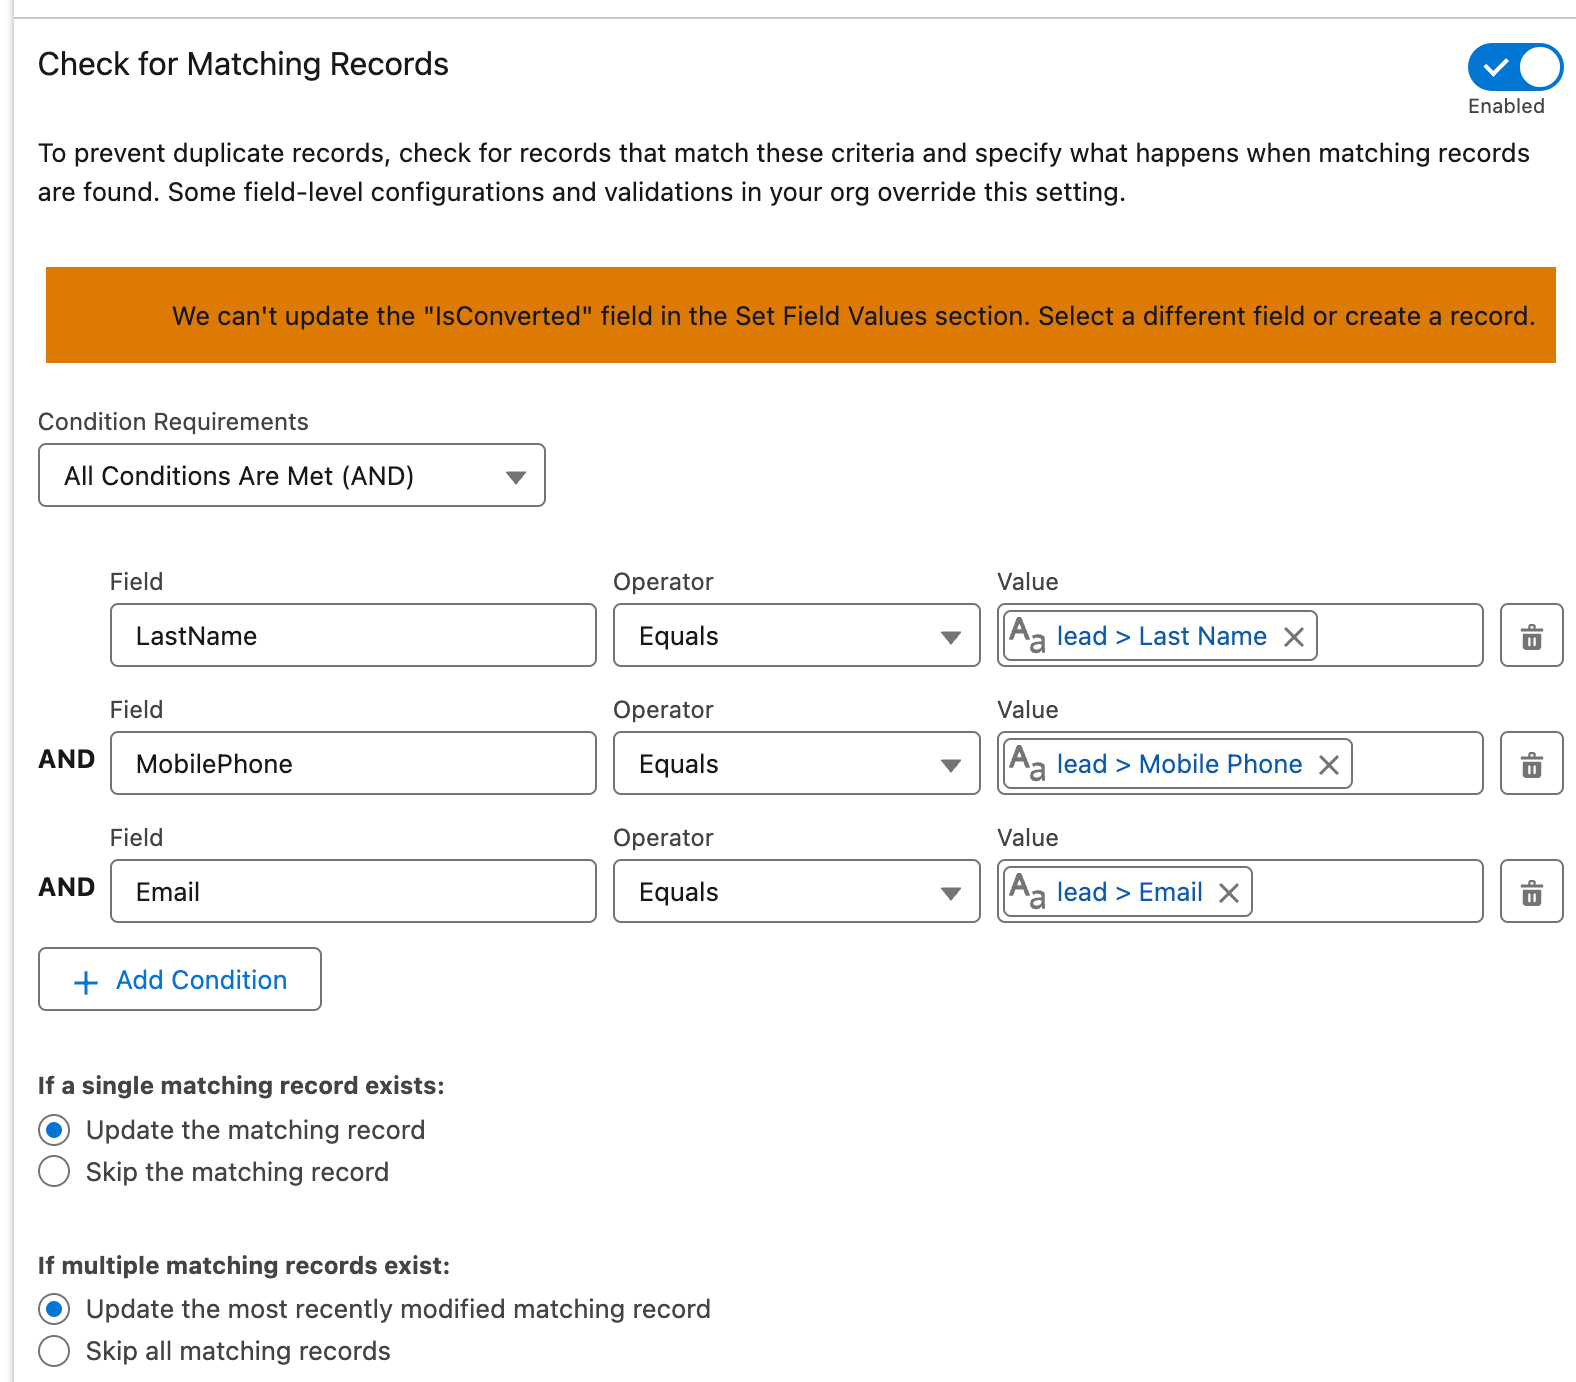Click the Email field input box
The image size is (1576, 1382).
[353, 891]
